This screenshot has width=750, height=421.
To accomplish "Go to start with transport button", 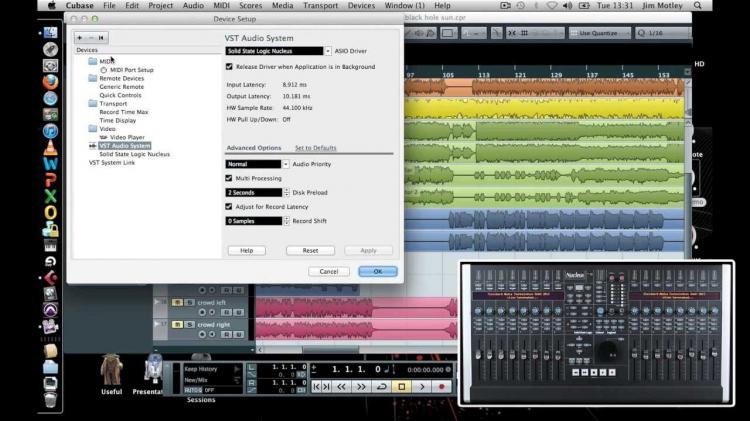I will (316, 387).
